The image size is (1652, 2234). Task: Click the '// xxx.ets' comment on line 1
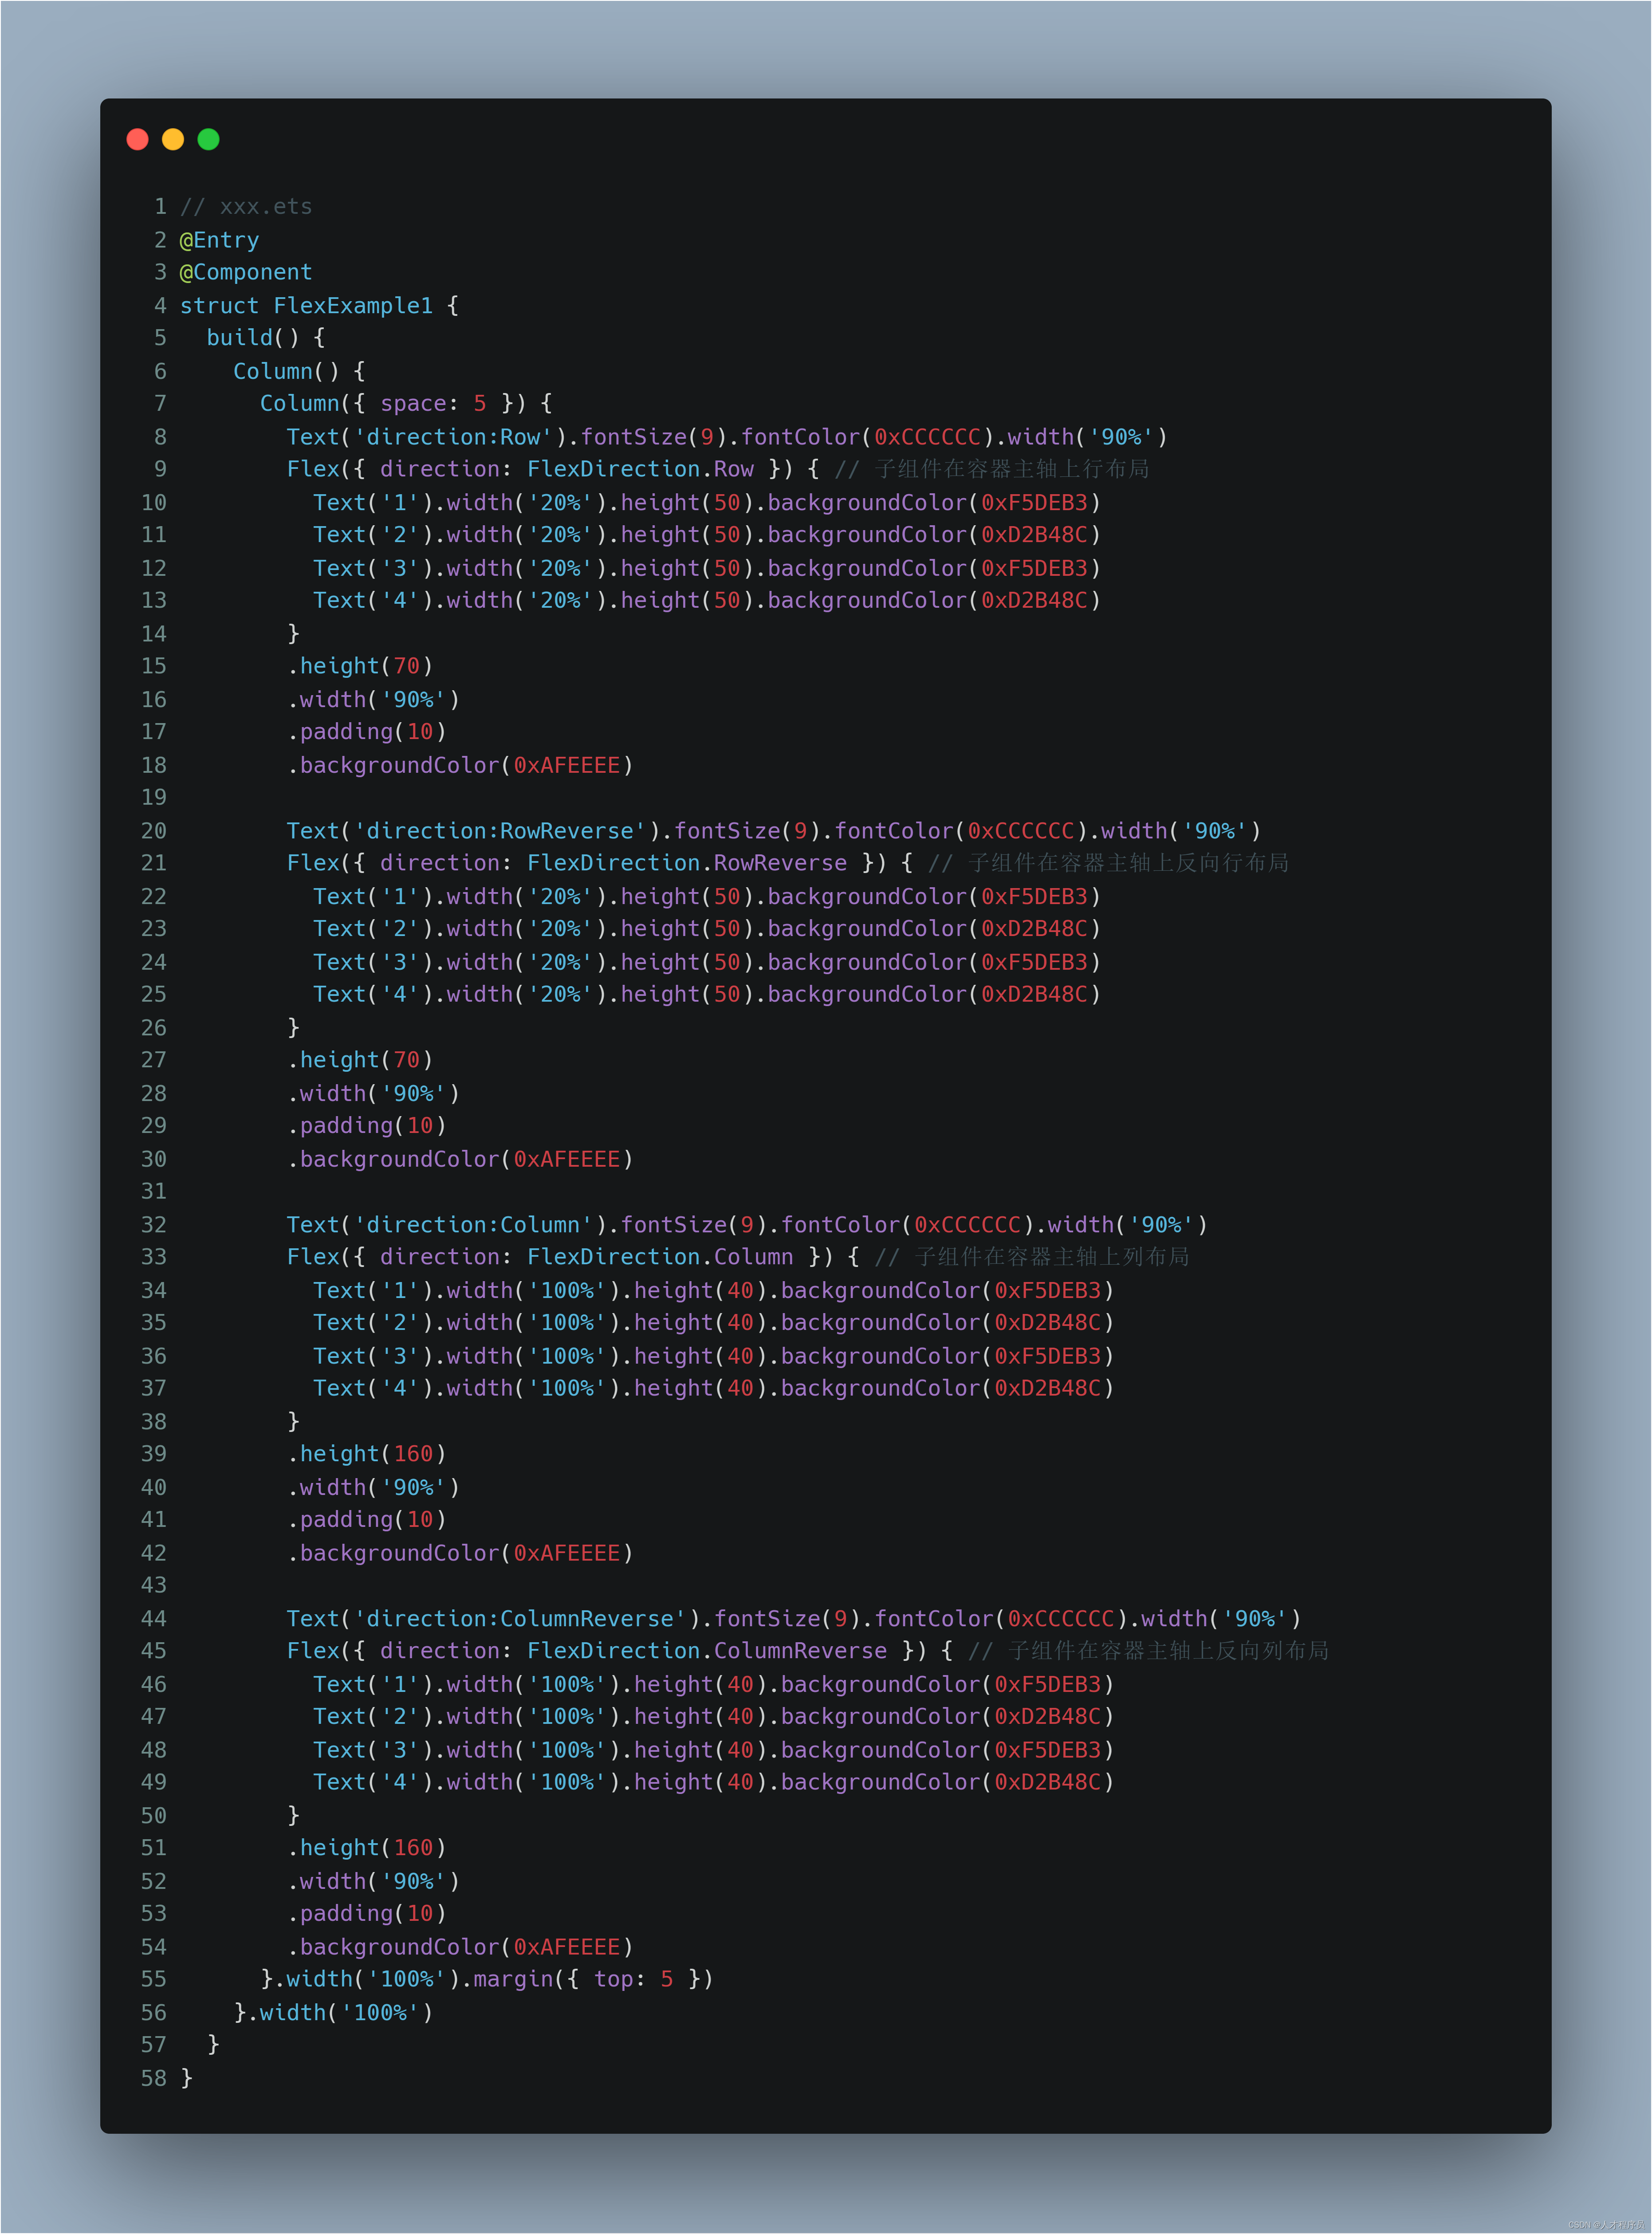point(246,207)
